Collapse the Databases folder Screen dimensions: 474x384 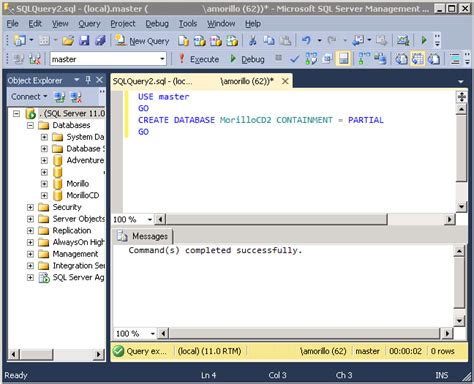coord(30,125)
